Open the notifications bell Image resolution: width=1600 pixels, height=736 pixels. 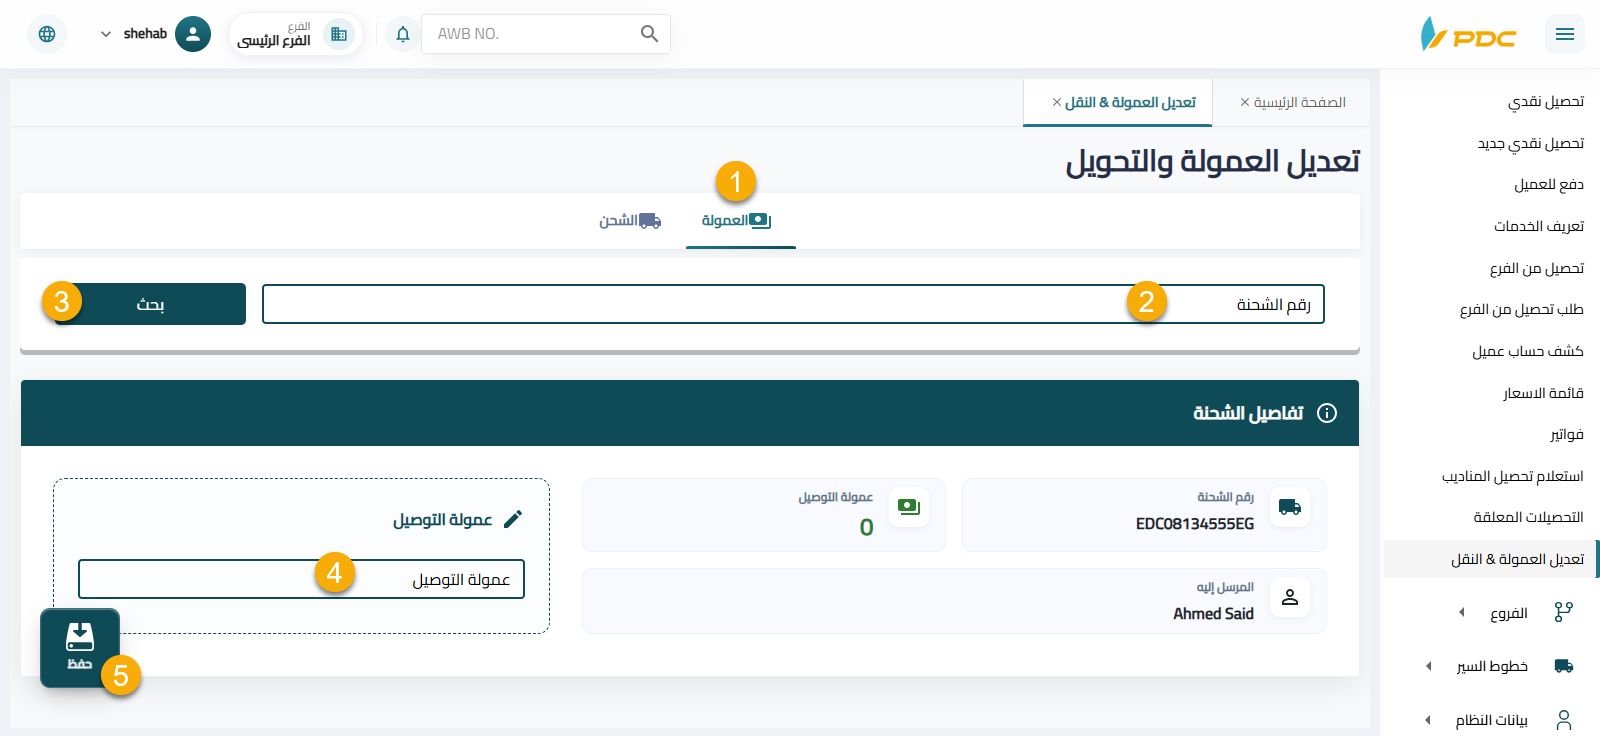[403, 34]
